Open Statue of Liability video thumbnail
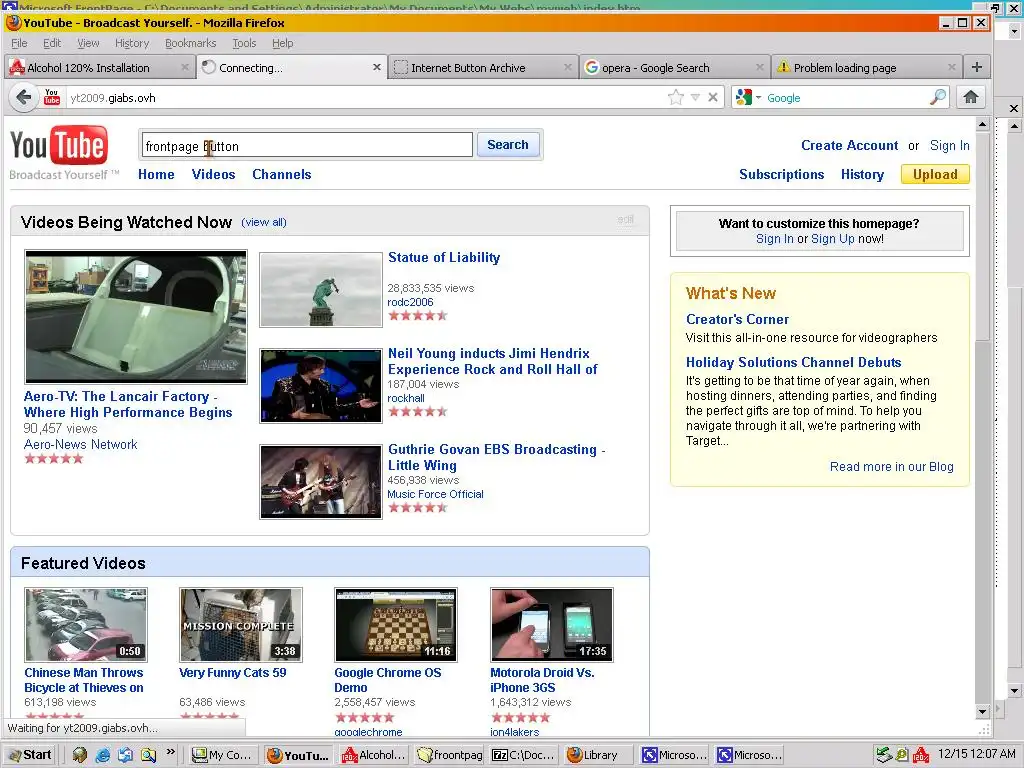This screenshot has height=768, width=1024. pyautogui.click(x=321, y=290)
